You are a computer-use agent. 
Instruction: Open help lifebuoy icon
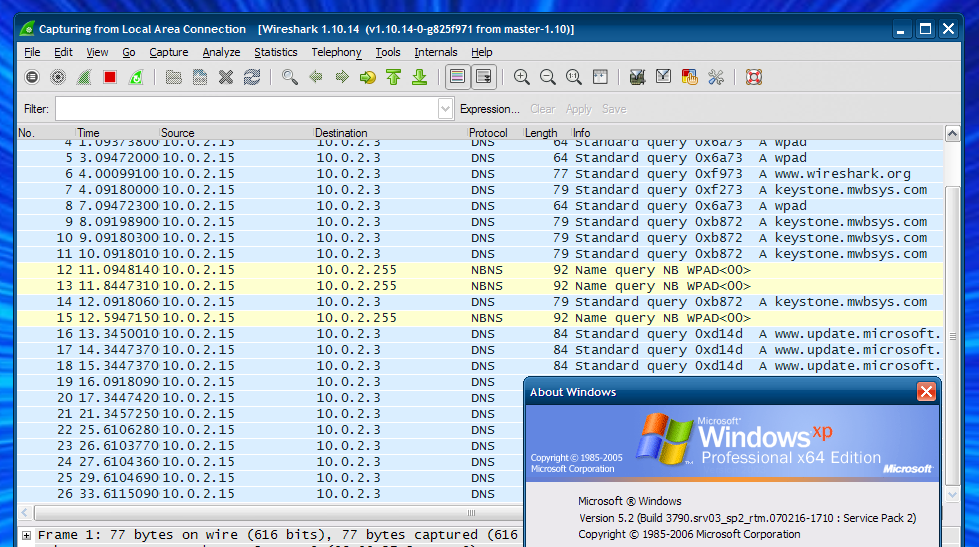[754, 77]
